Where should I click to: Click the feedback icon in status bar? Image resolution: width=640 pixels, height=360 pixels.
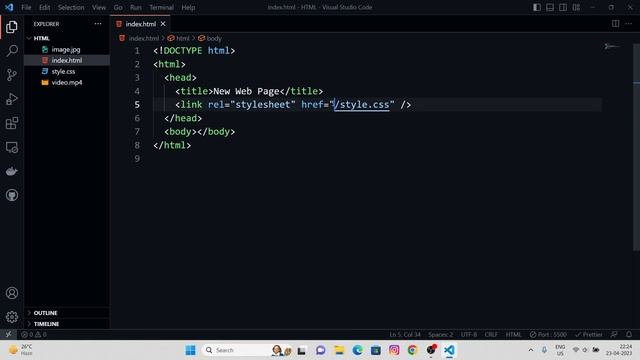pyautogui.click(x=614, y=334)
